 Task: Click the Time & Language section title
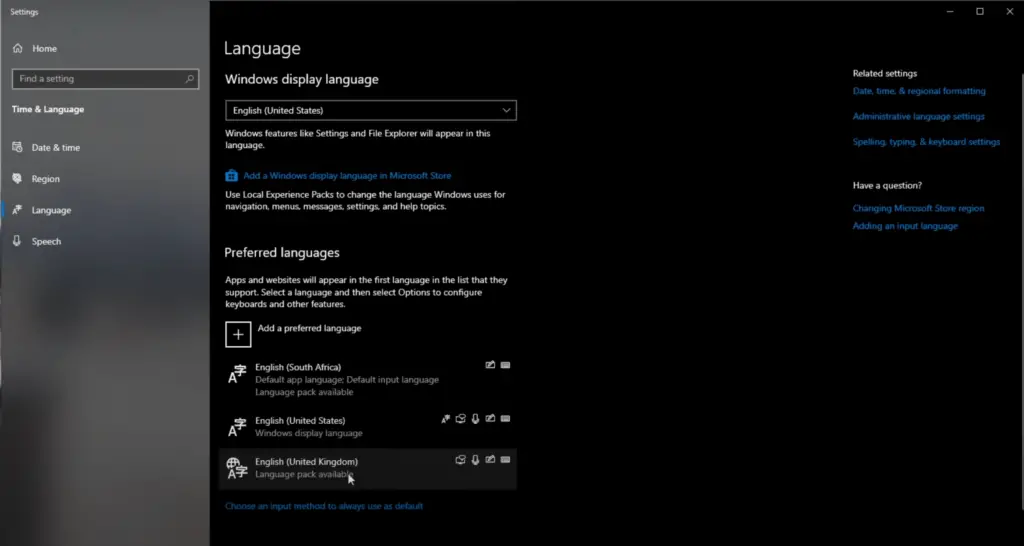point(48,110)
